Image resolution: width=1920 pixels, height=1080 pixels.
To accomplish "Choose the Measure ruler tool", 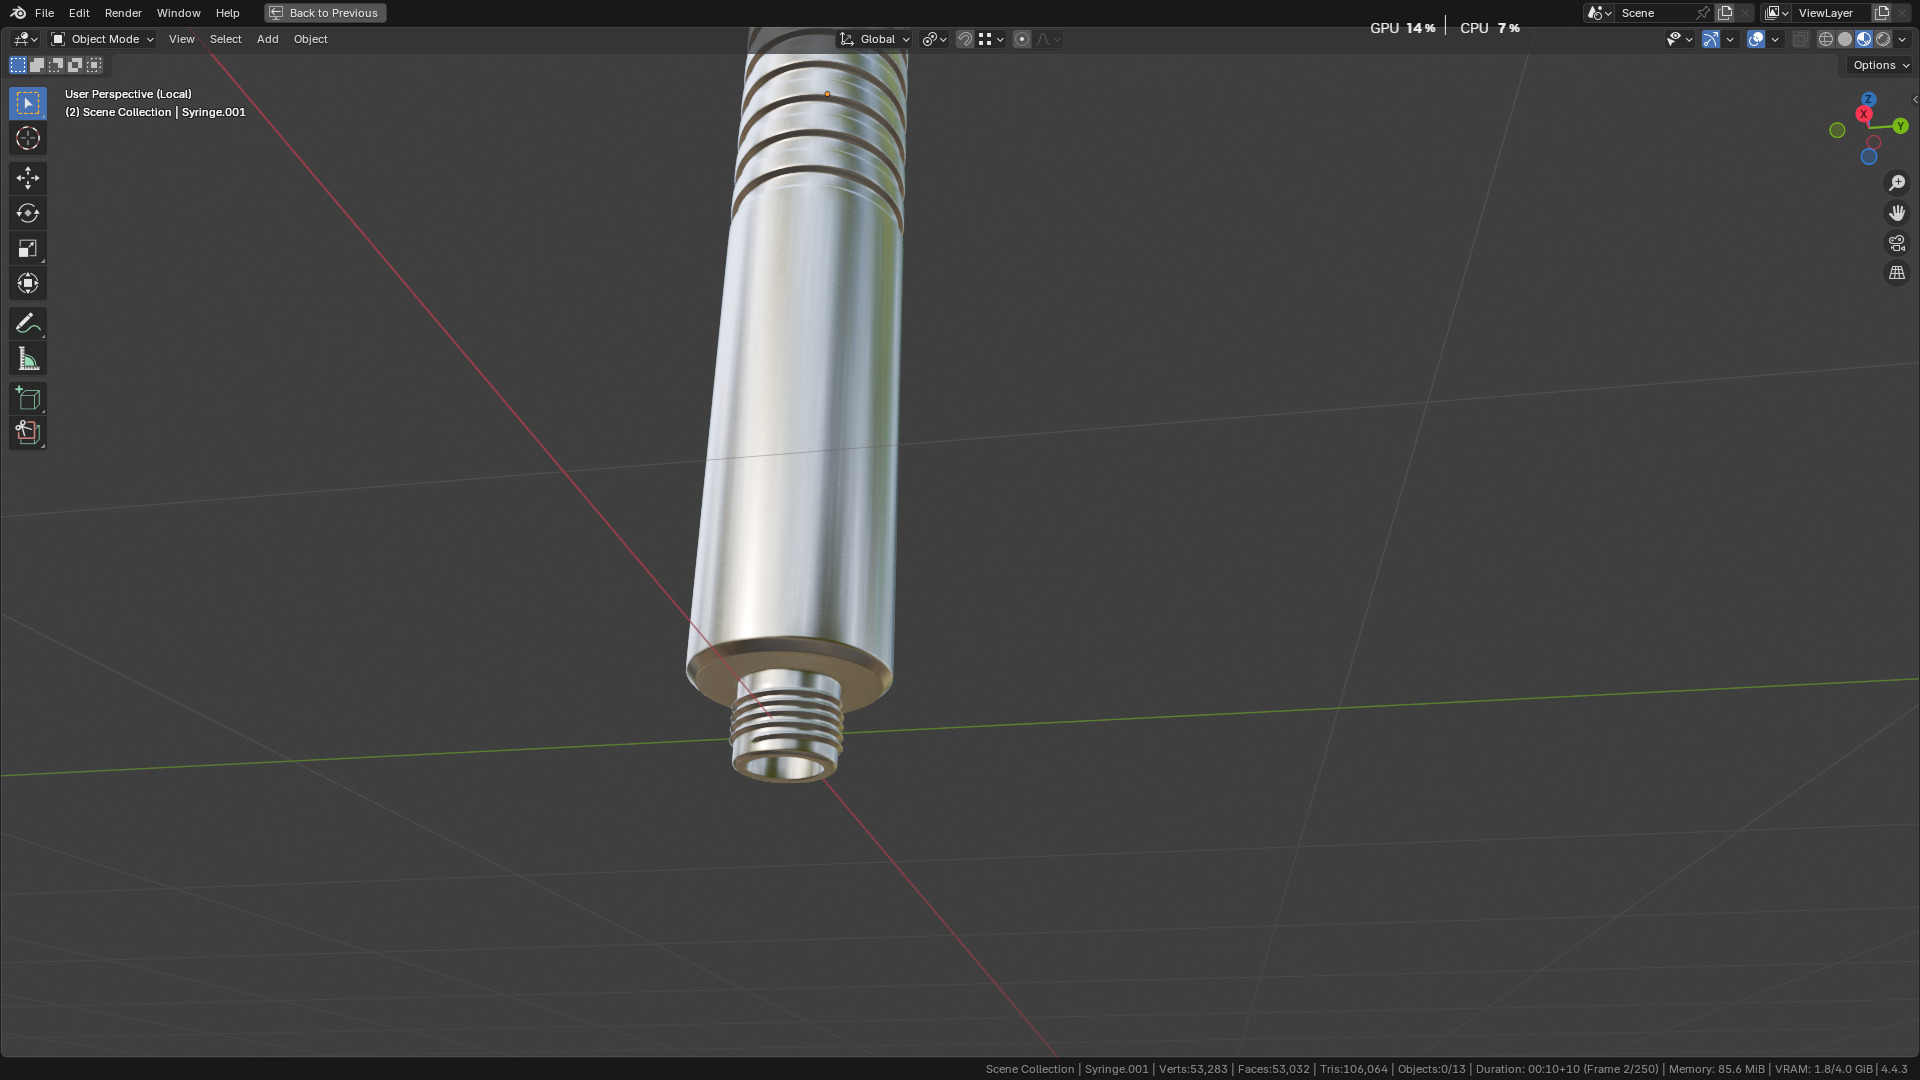I will click(x=28, y=358).
